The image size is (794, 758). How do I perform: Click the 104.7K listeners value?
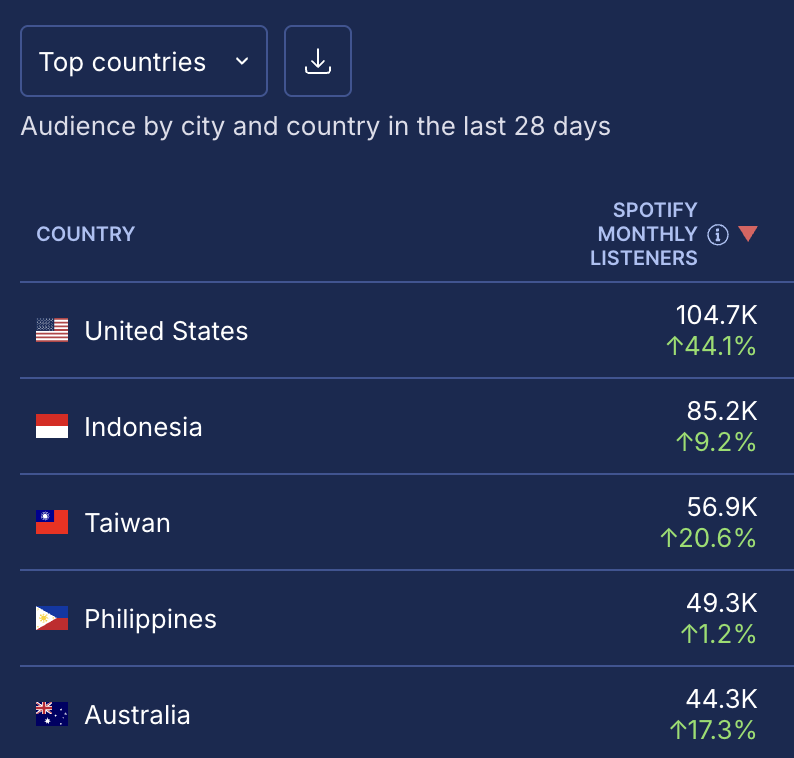coord(717,315)
